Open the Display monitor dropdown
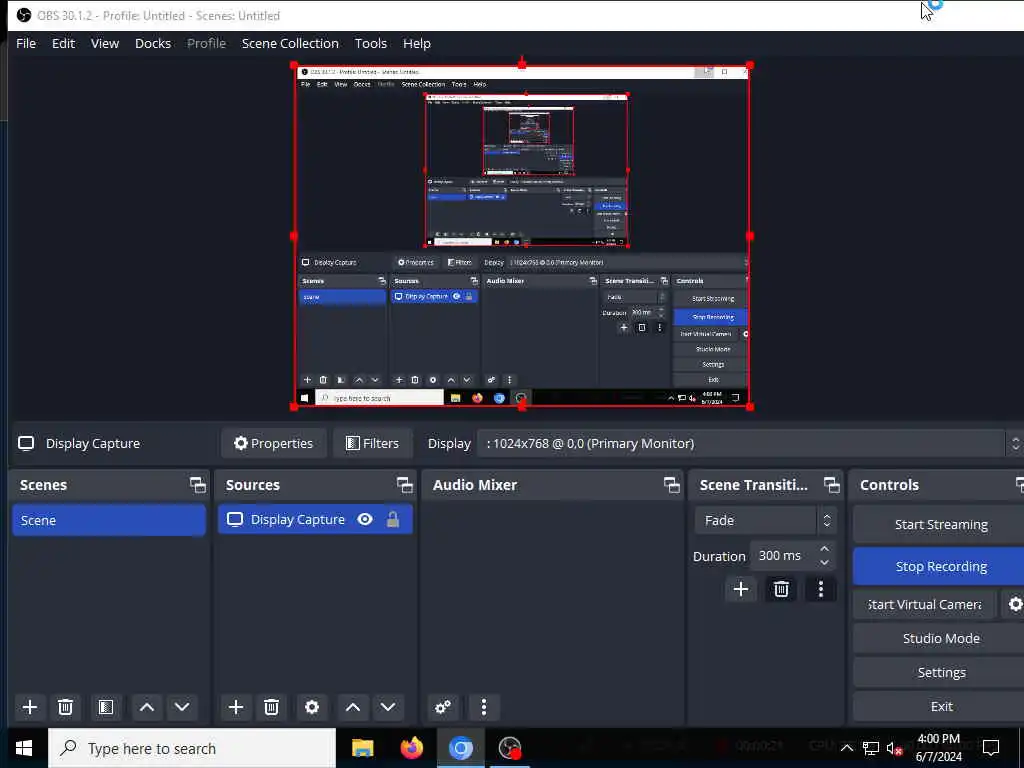This screenshot has width=1024, height=768. pos(750,443)
